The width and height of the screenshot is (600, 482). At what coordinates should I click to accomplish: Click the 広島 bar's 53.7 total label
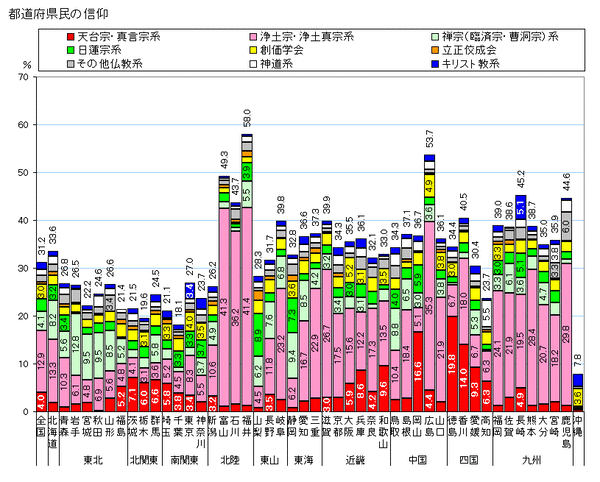point(429,138)
